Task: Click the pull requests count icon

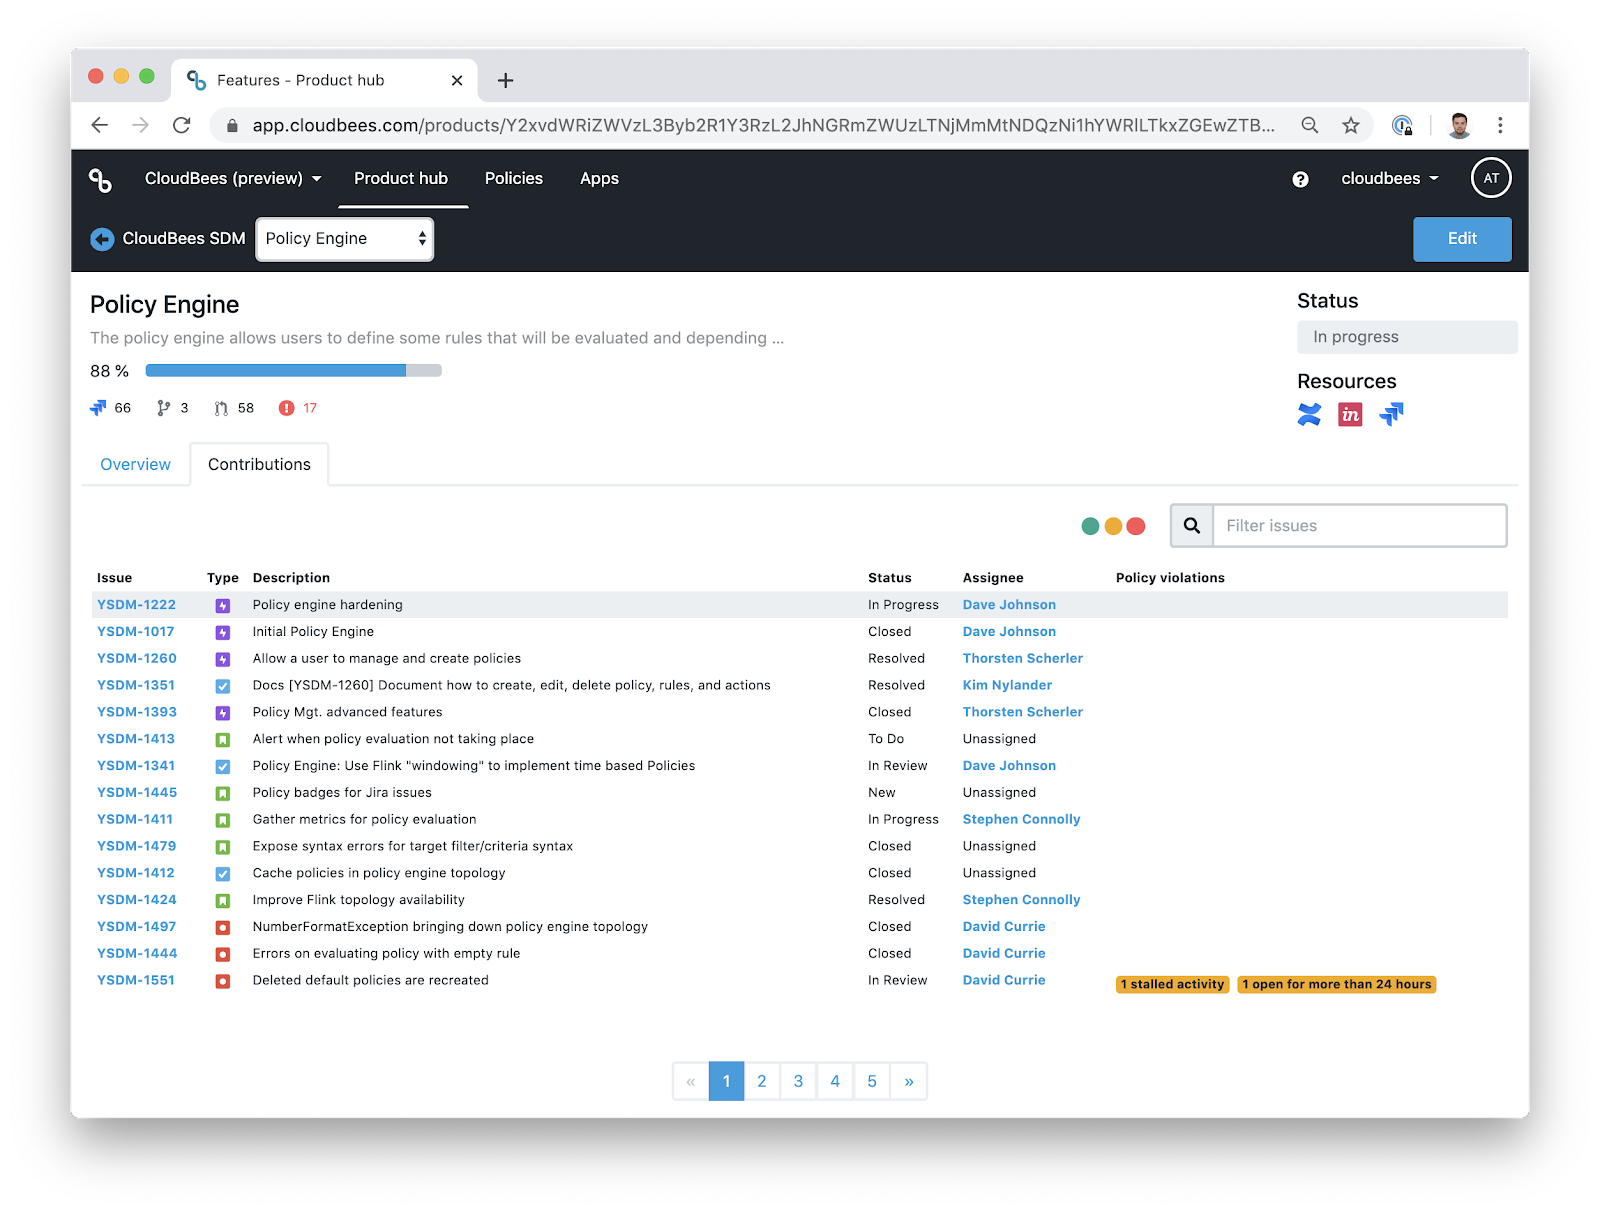Action: tap(221, 408)
